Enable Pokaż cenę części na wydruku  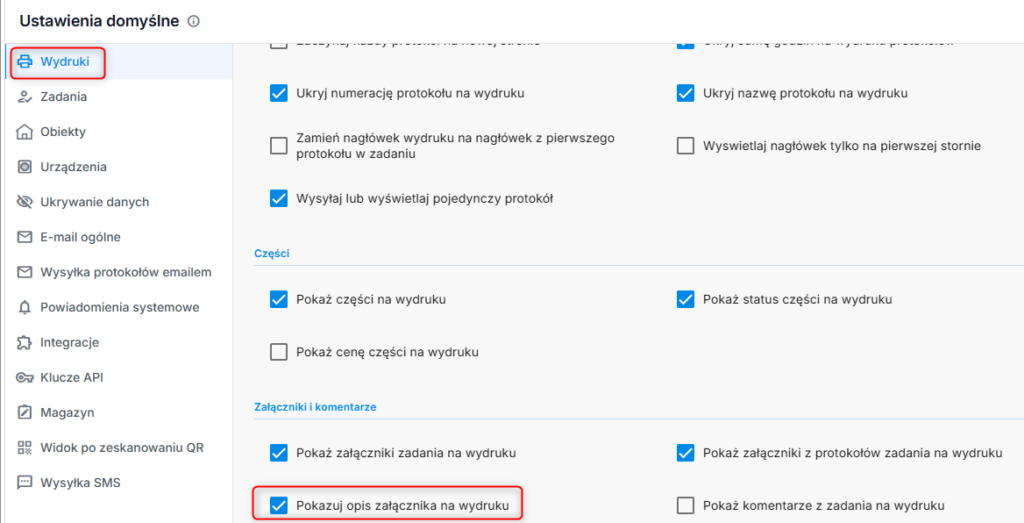tap(279, 353)
